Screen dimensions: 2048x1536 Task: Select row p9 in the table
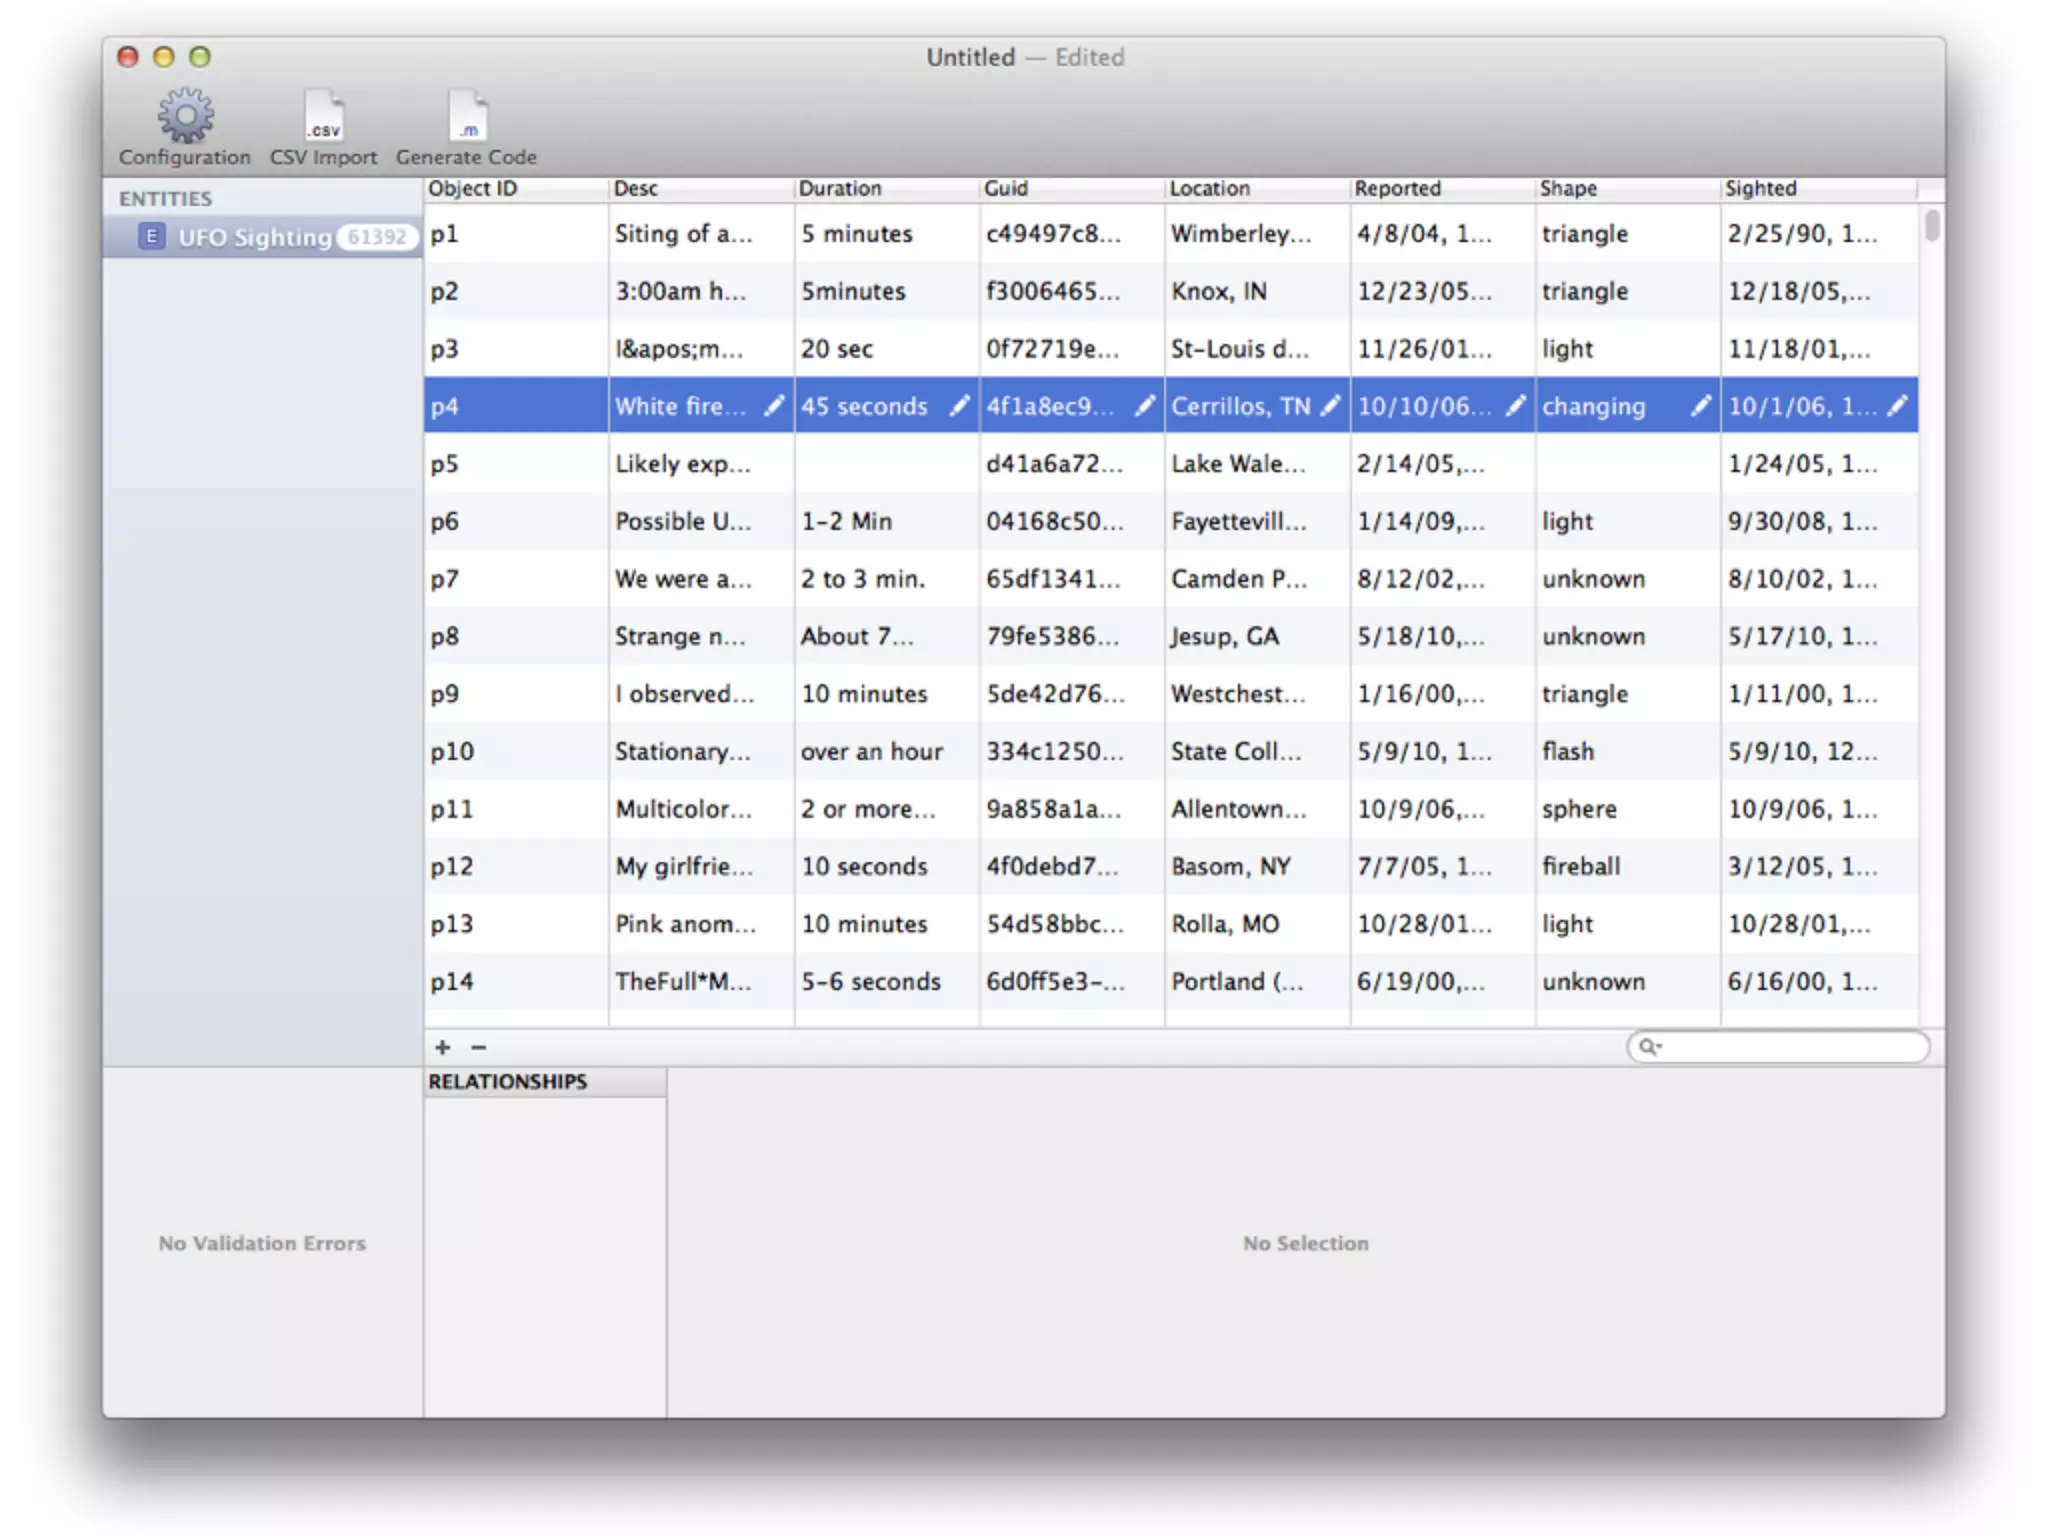(x=445, y=694)
